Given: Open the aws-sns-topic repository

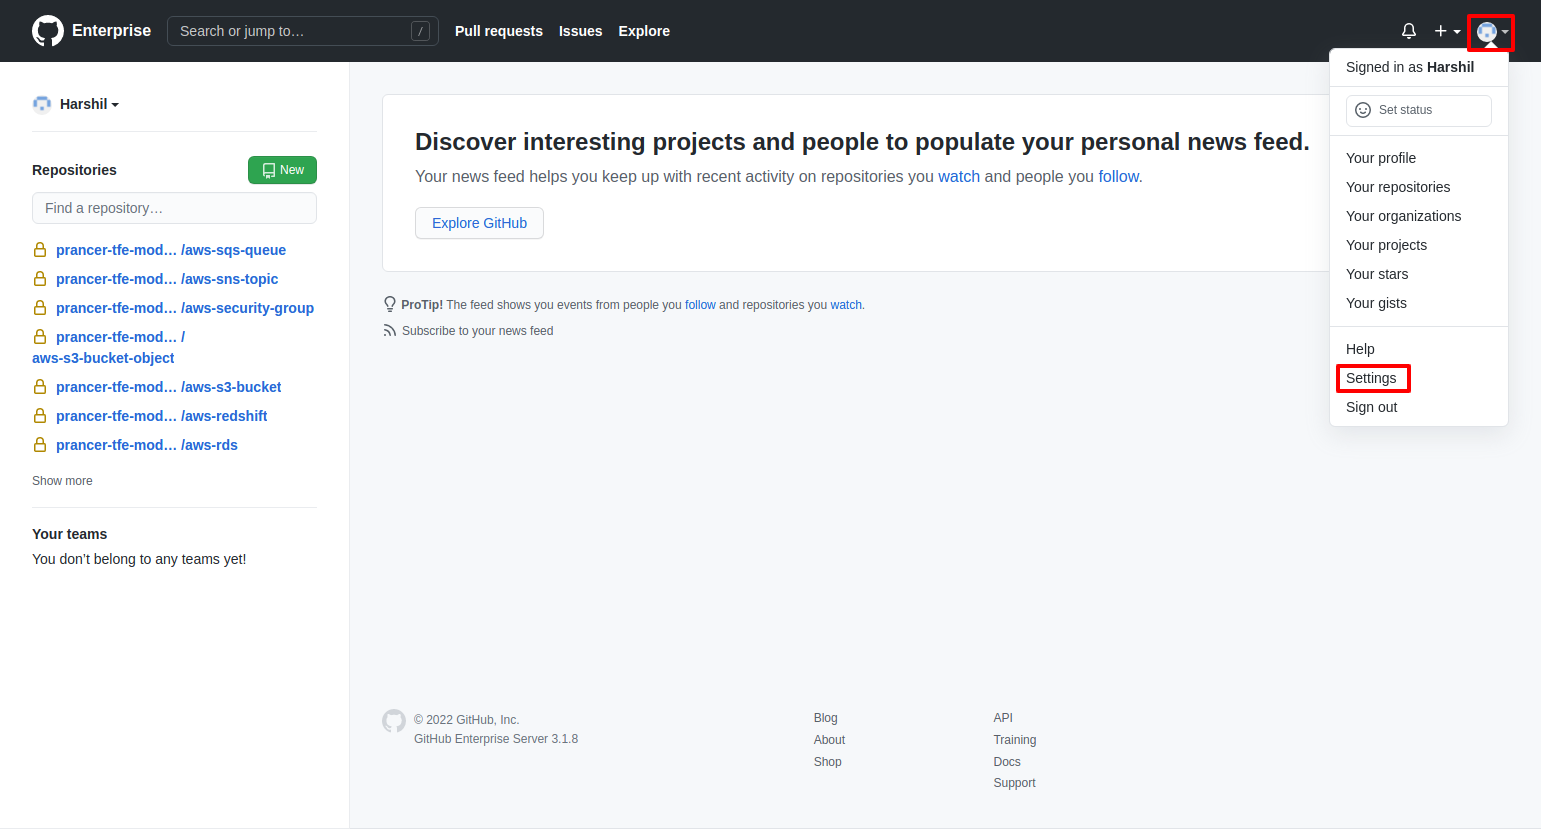Looking at the screenshot, I should 167,279.
